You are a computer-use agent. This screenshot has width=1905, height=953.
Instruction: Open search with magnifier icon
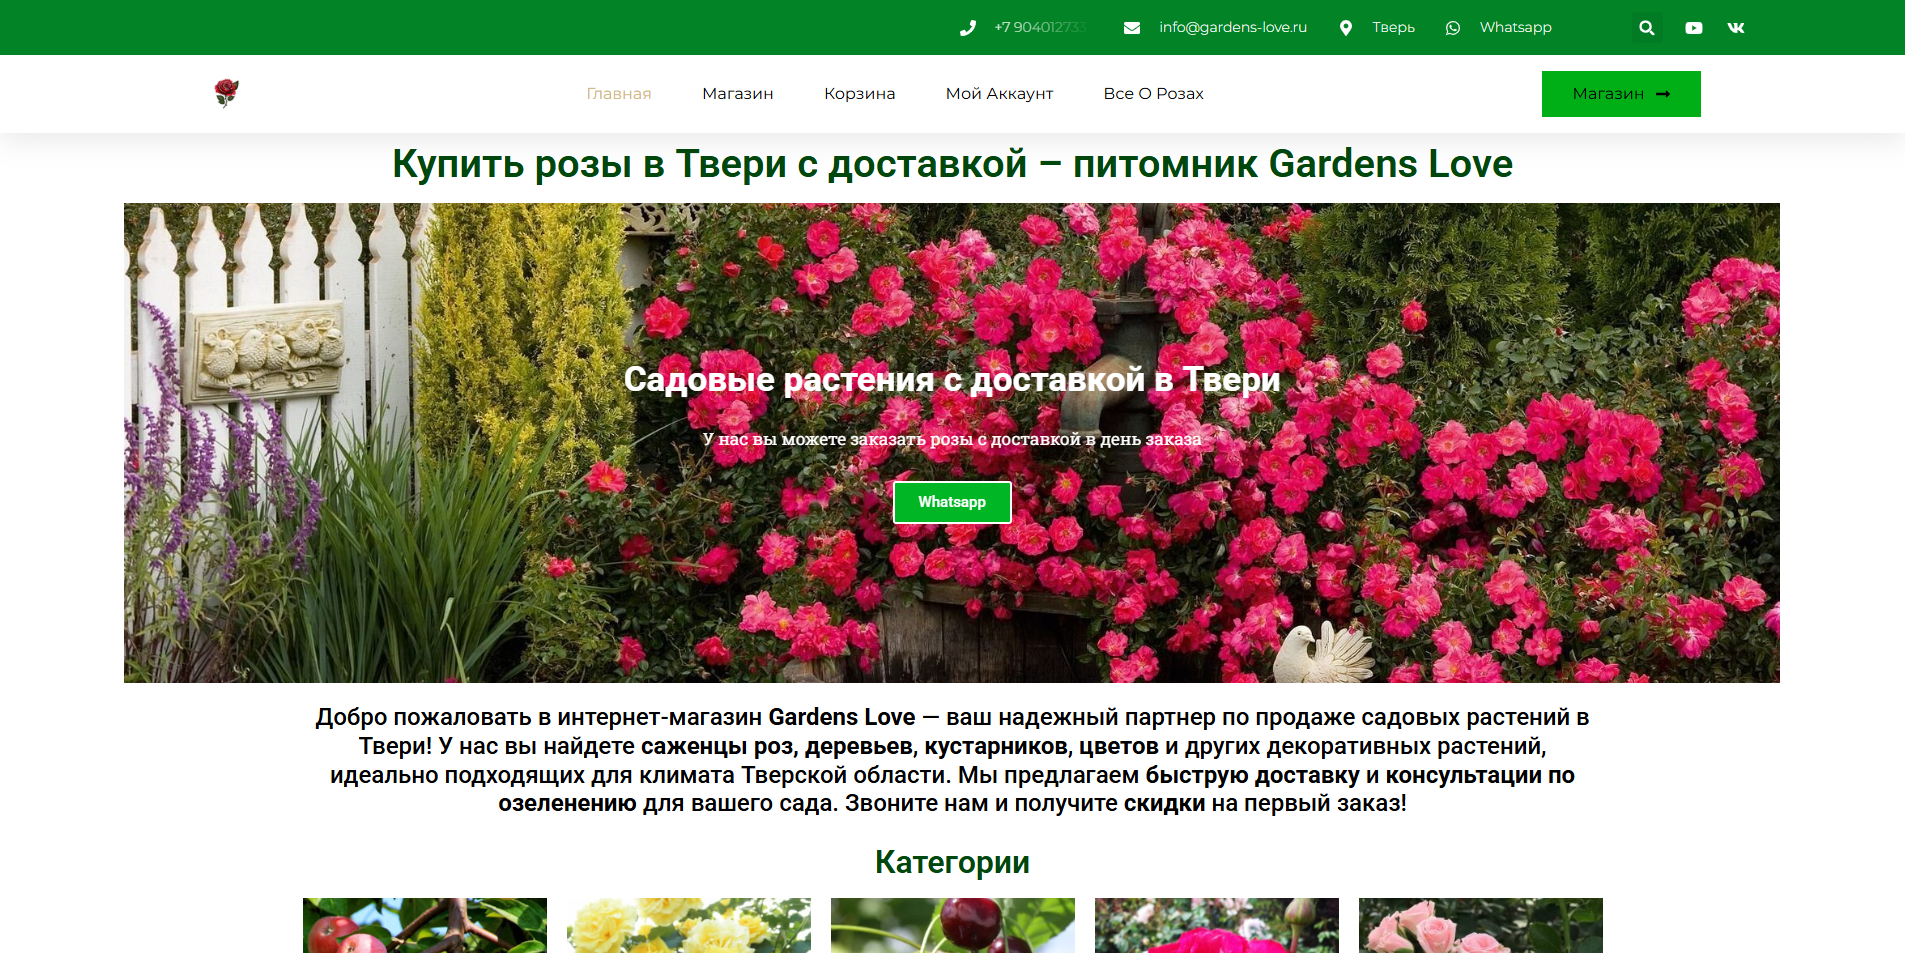1646,28
